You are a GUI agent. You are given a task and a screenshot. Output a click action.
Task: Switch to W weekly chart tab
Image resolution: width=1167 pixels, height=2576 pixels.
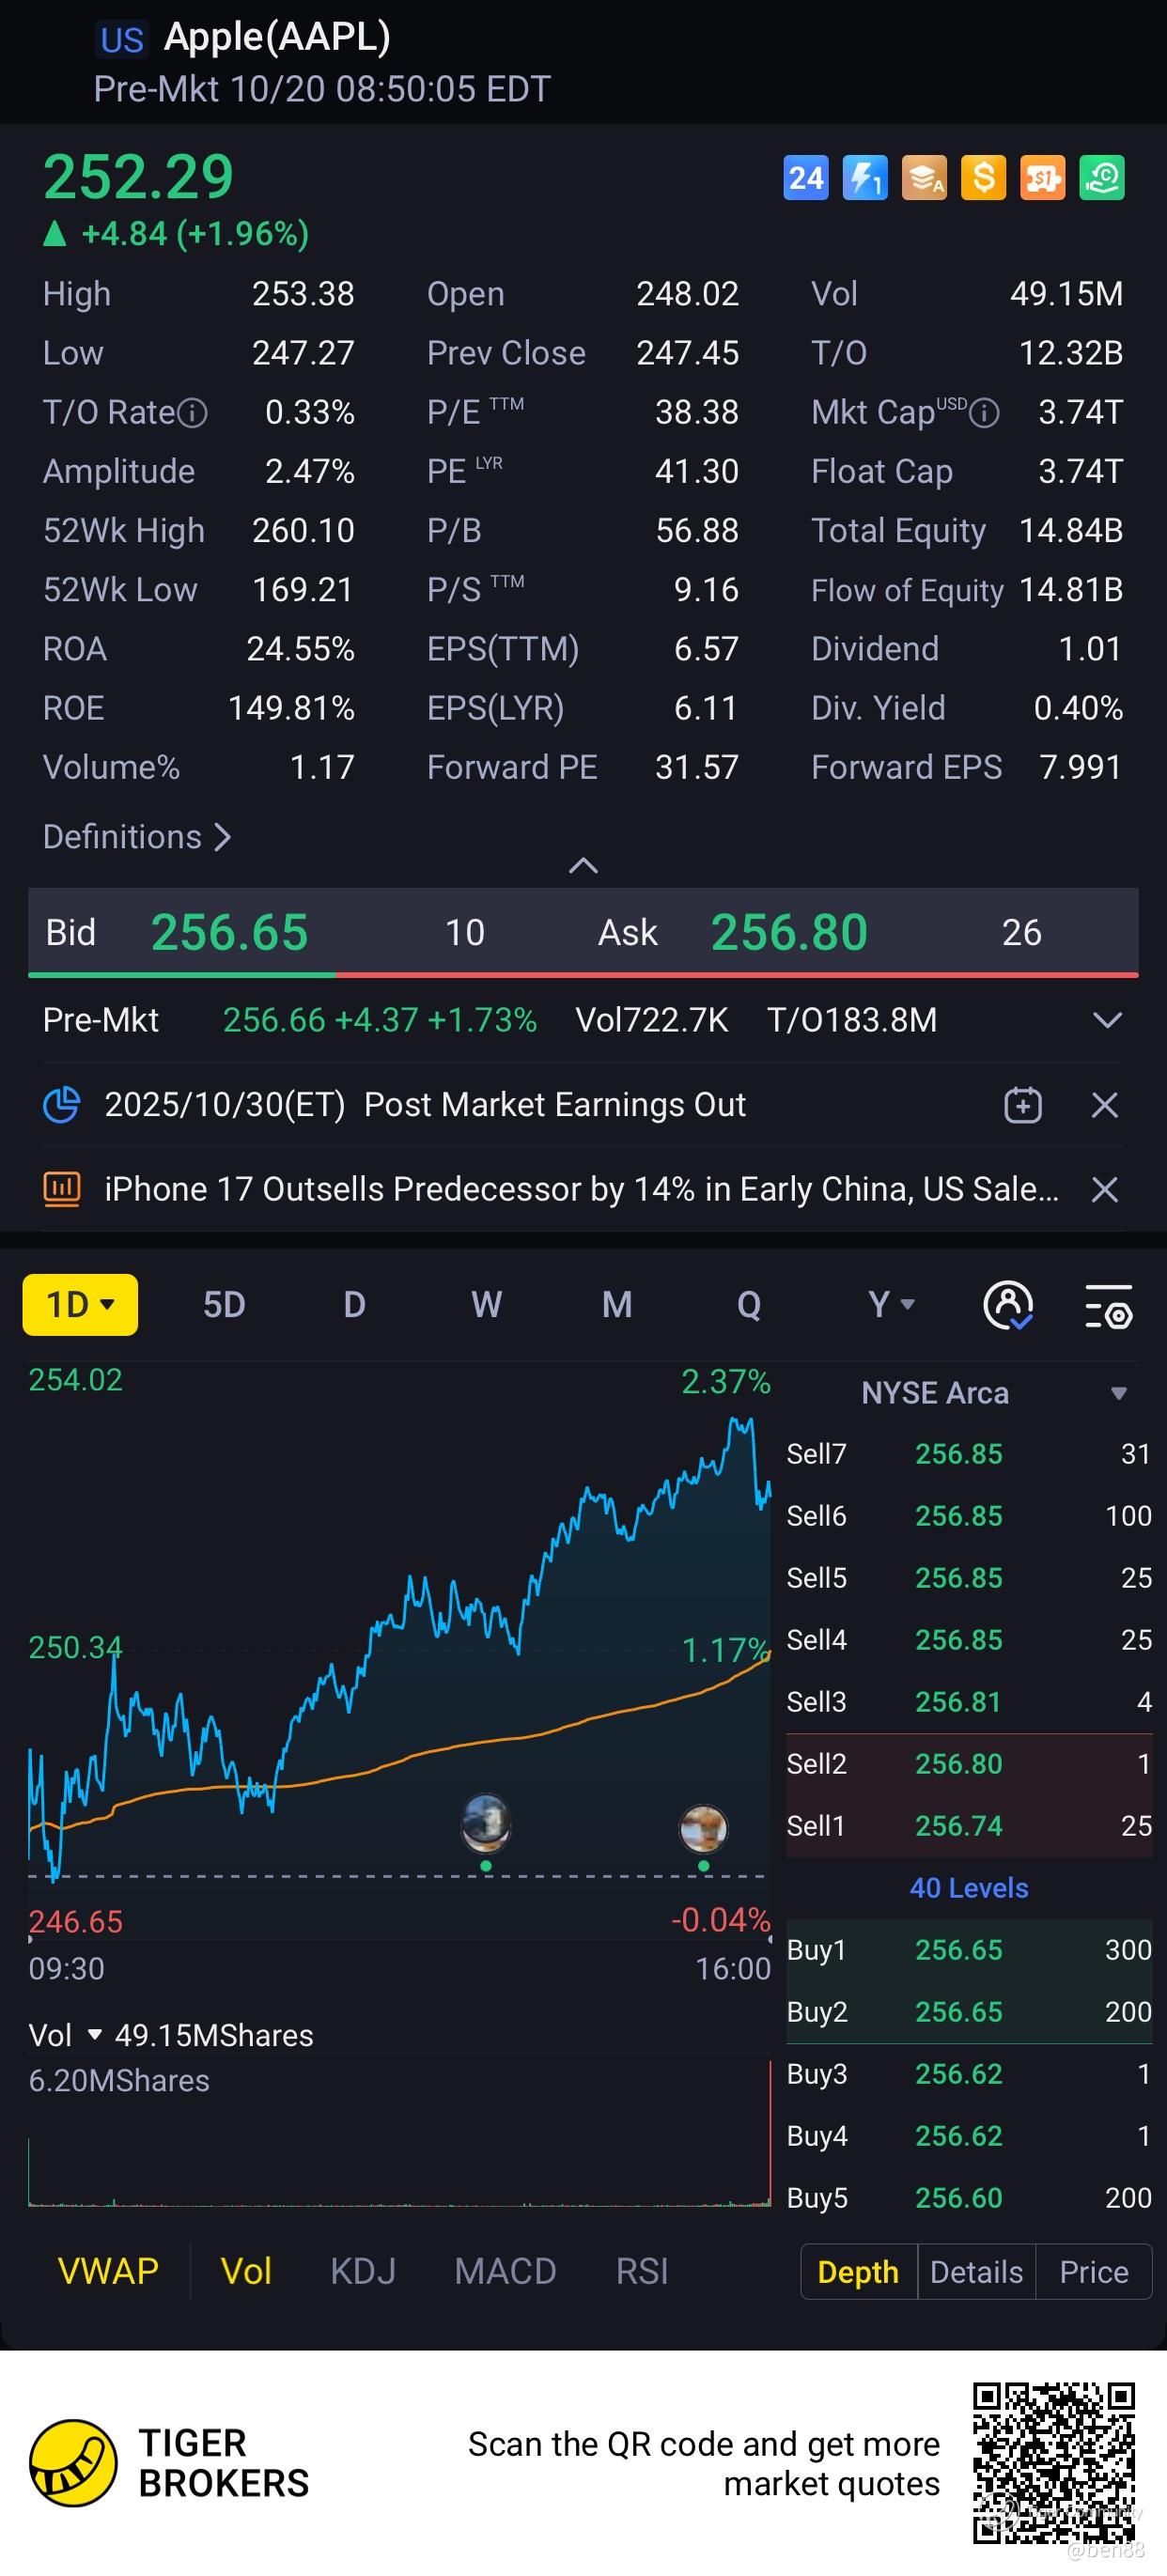[486, 1305]
